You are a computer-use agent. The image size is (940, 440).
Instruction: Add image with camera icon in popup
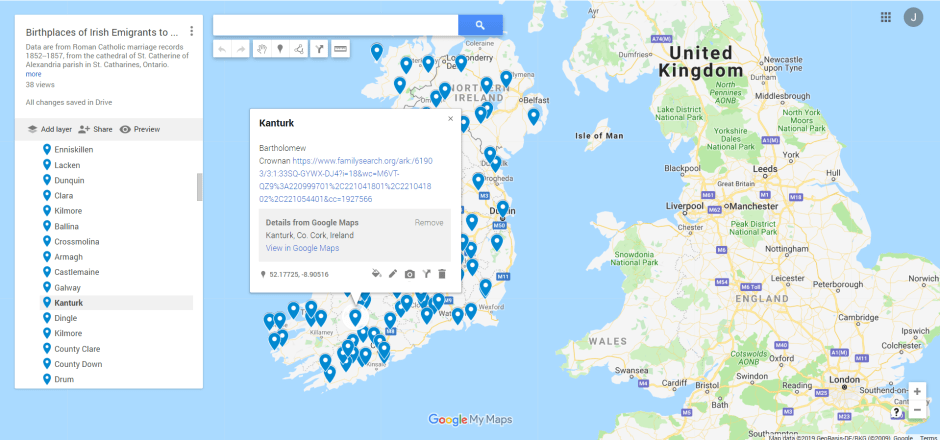pyautogui.click(x=409, y=273)
